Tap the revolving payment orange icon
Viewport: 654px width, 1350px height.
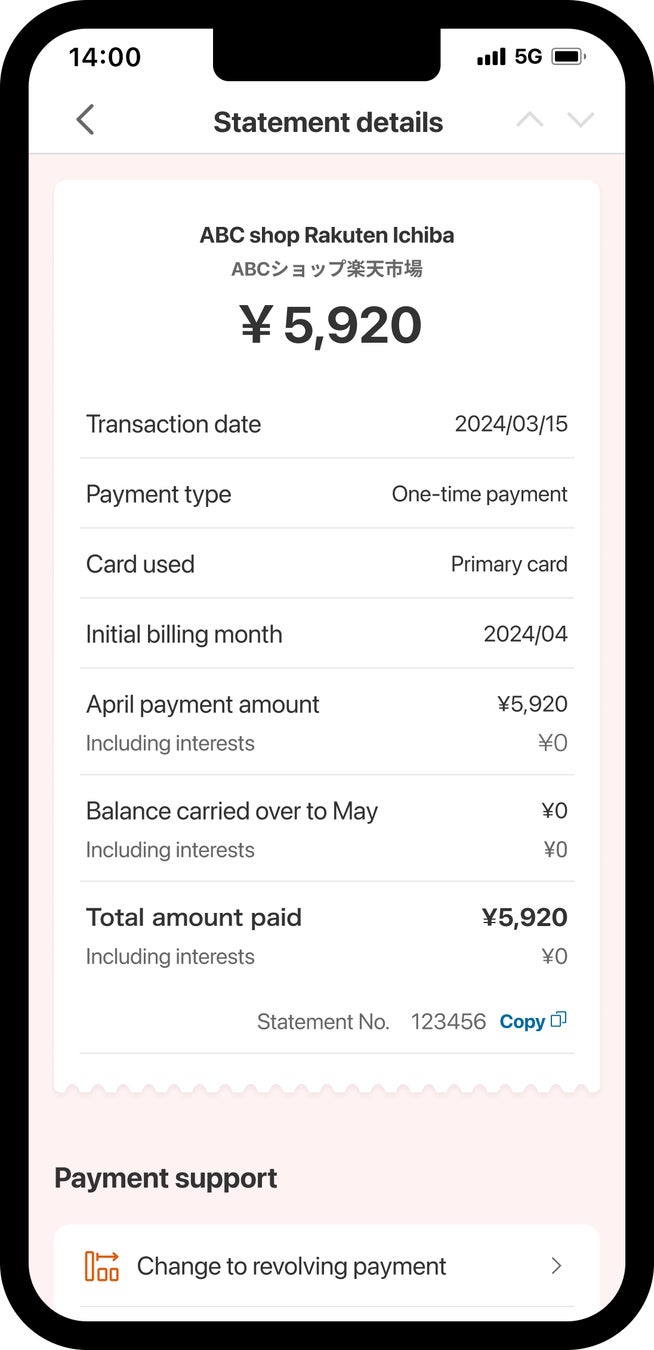(102, 1266)
